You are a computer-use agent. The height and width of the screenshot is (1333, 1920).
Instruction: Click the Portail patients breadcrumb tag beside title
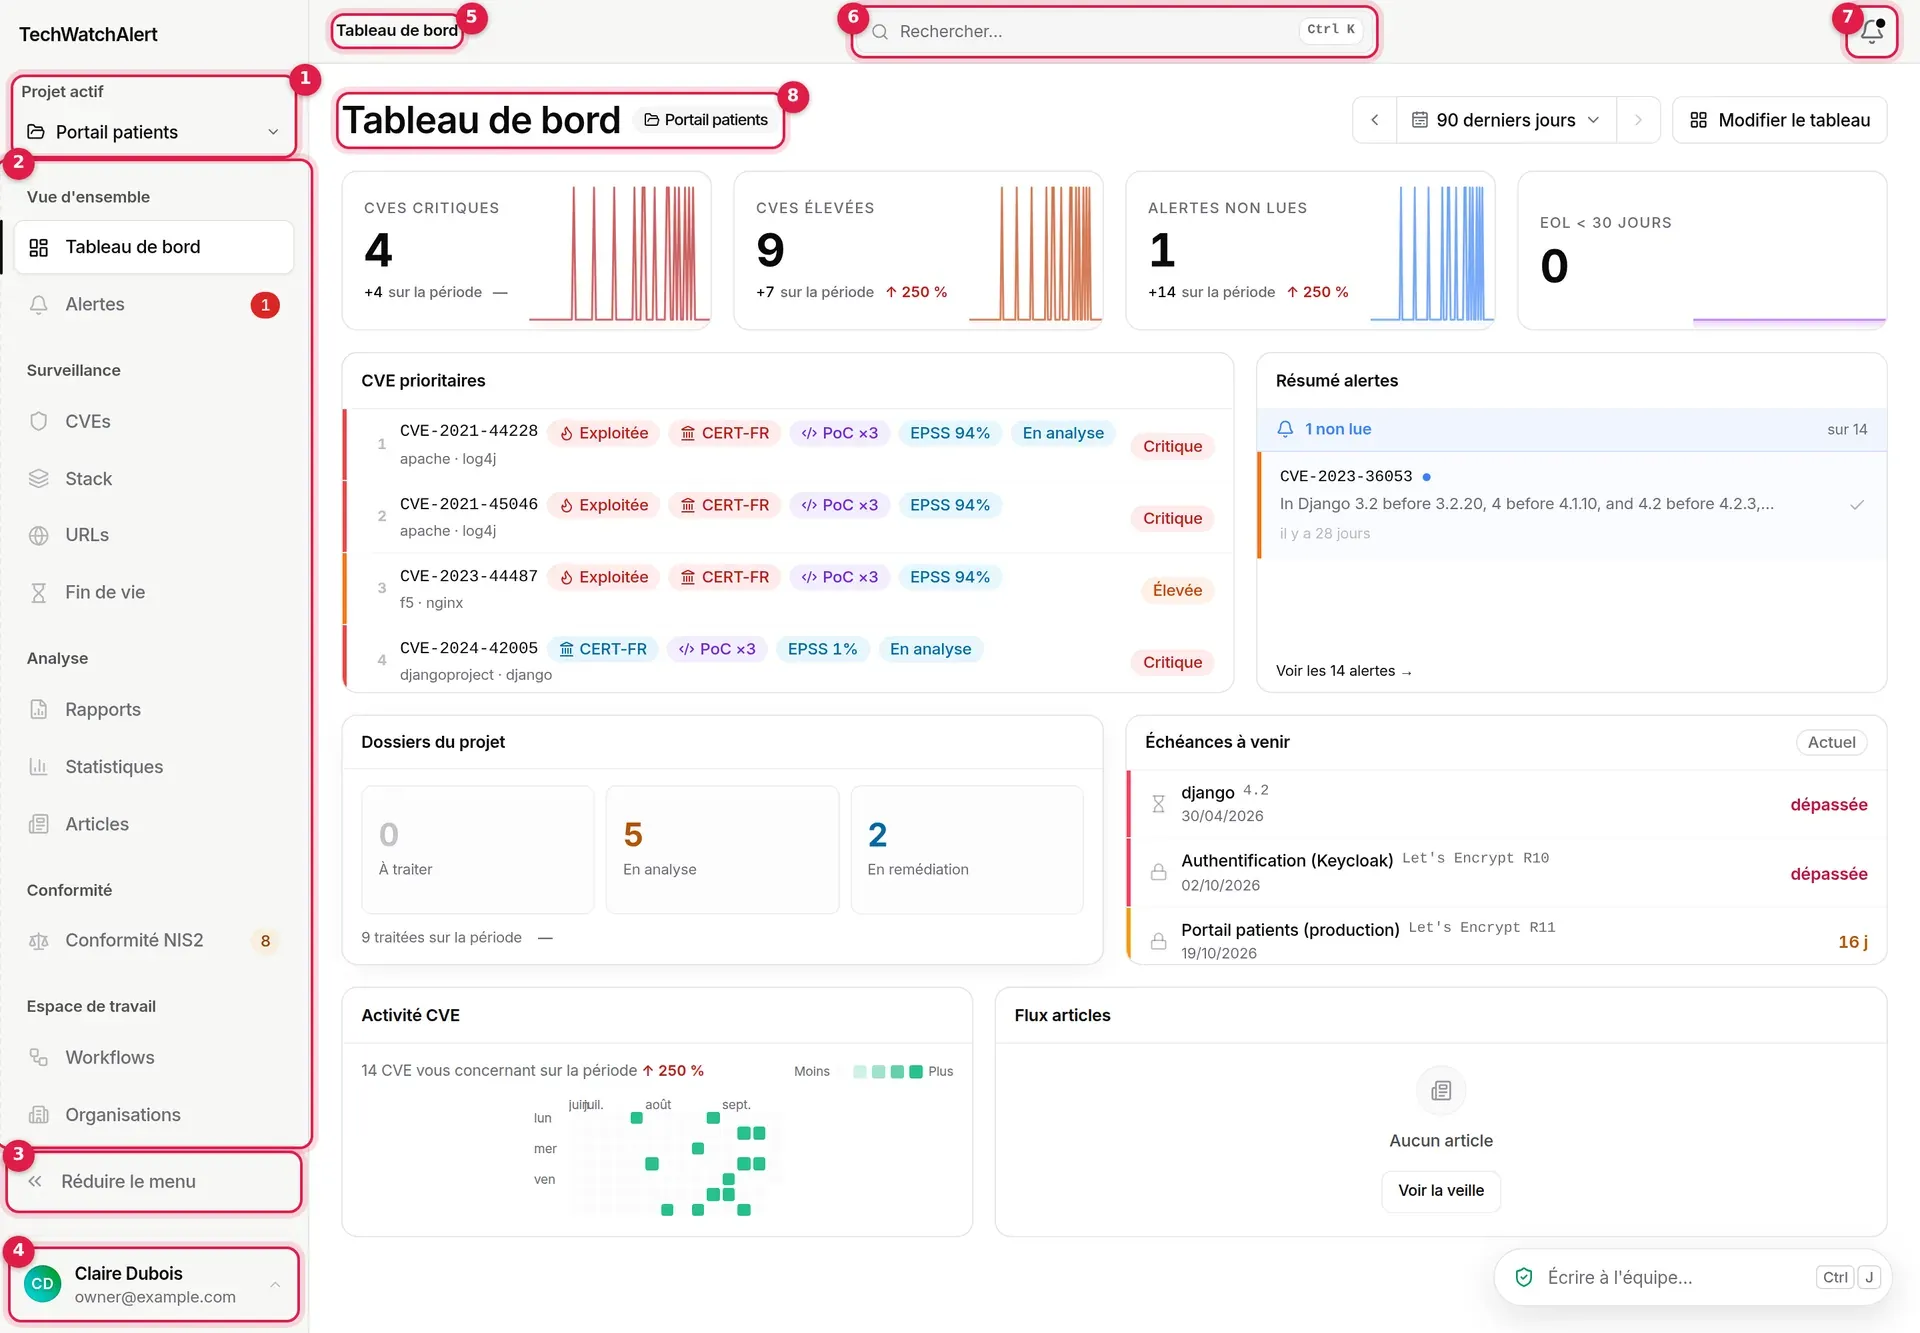coord(706,120)
